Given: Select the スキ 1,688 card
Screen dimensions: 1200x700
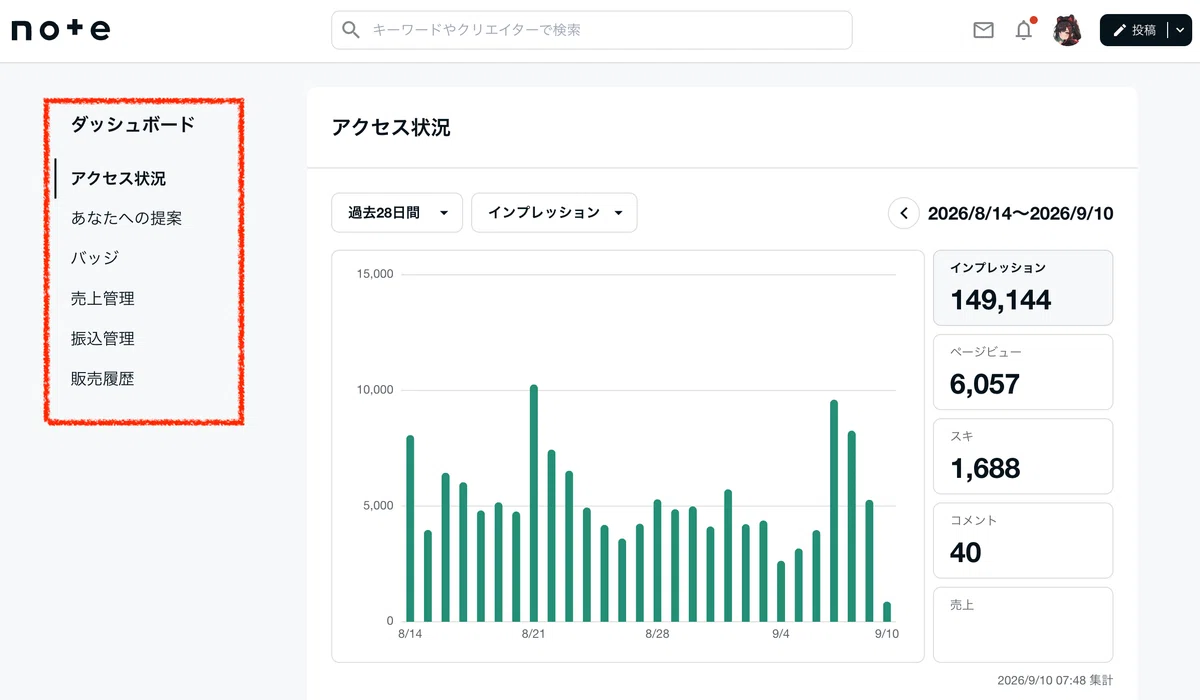Looking at the screenshot, I should (x=1023, y=456).
